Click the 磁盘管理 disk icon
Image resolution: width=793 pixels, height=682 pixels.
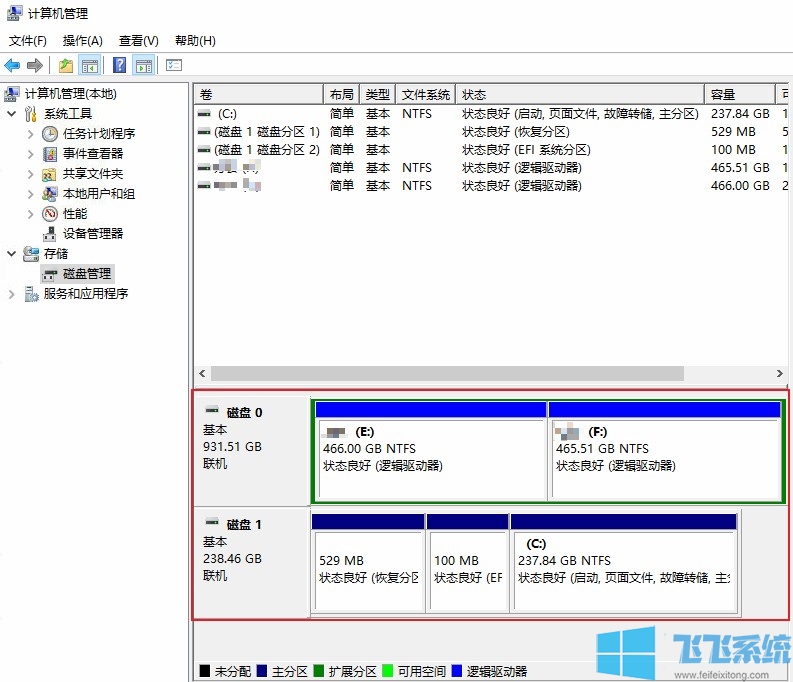pyautogui.click(x=50, y=275)
